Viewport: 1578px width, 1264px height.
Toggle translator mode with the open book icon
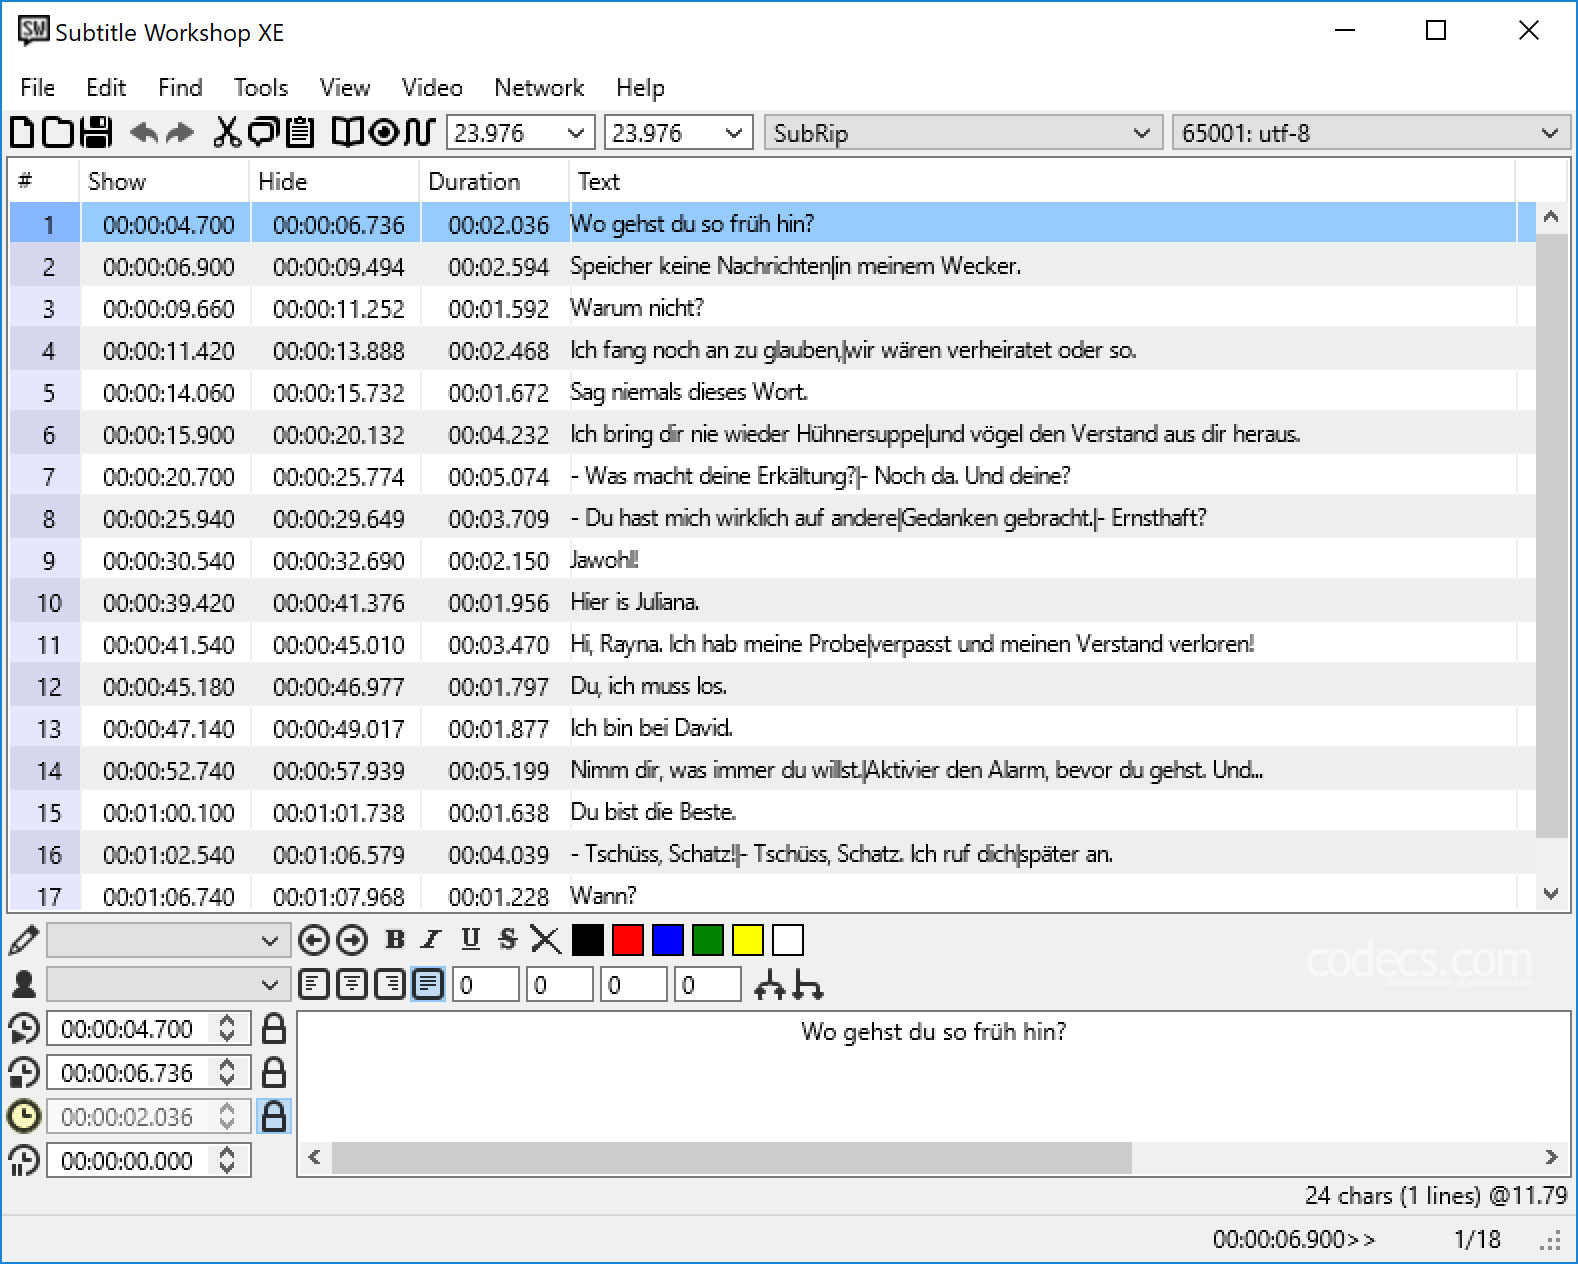(x=348, y=132)
